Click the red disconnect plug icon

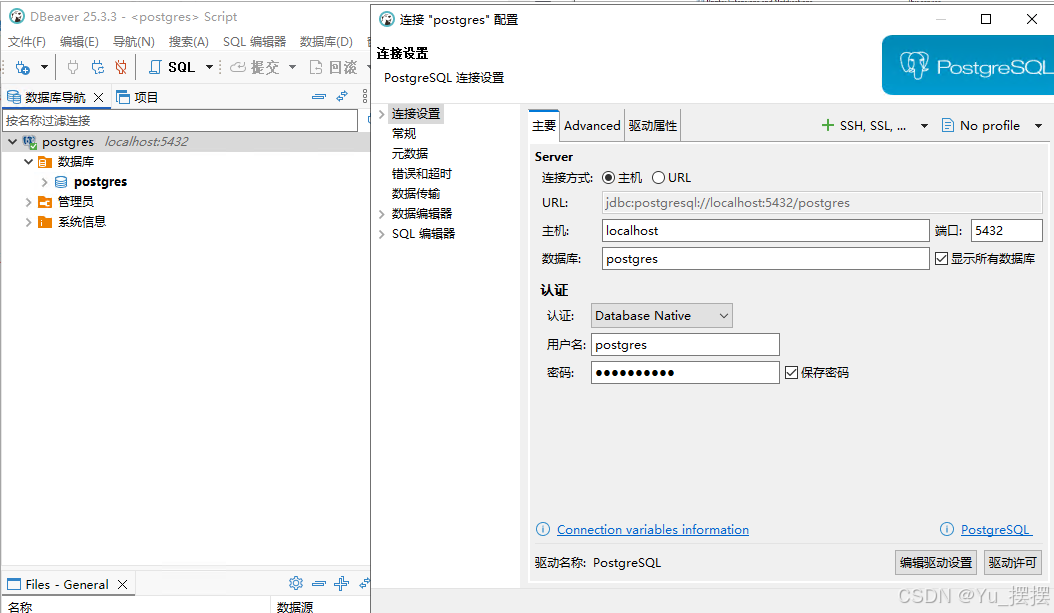pos(121,67)
